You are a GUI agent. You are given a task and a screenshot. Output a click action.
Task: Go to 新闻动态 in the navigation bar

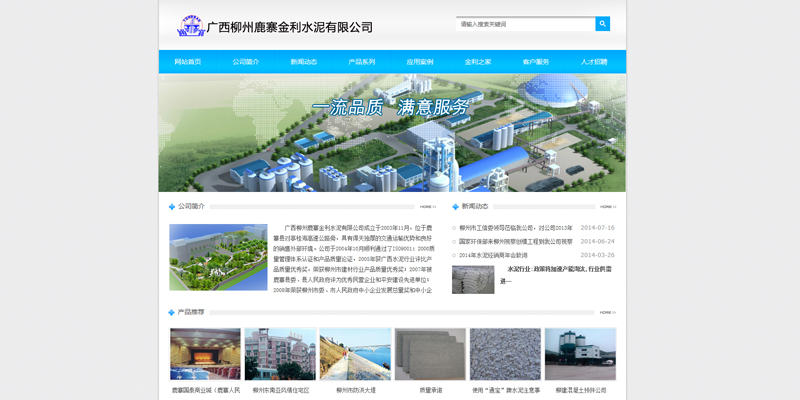click(304, 62)
